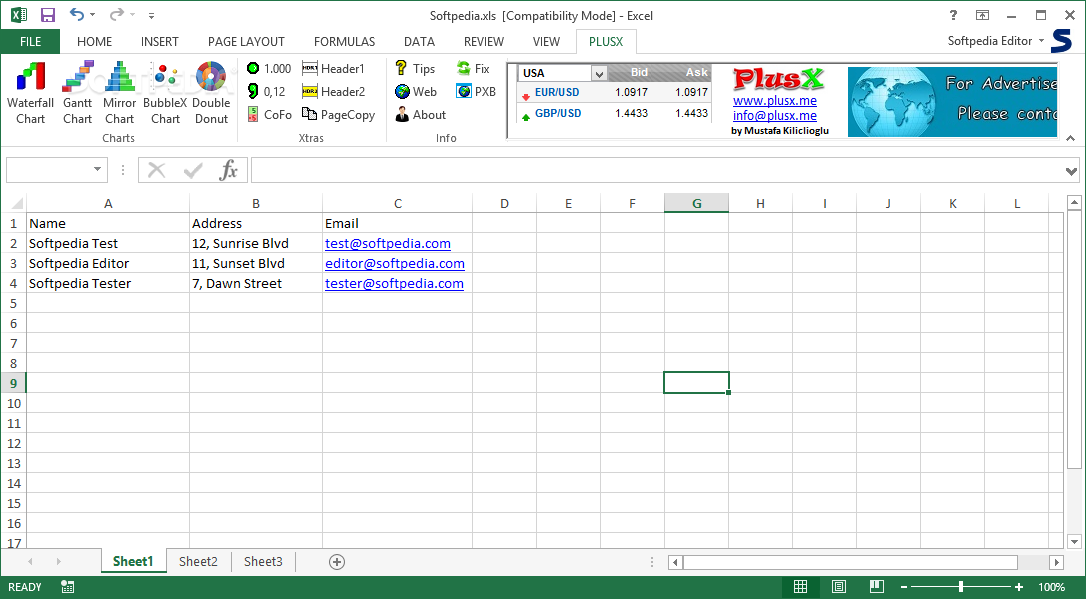
Task: Apply Header2 style
Action: [x=333, y=91]
